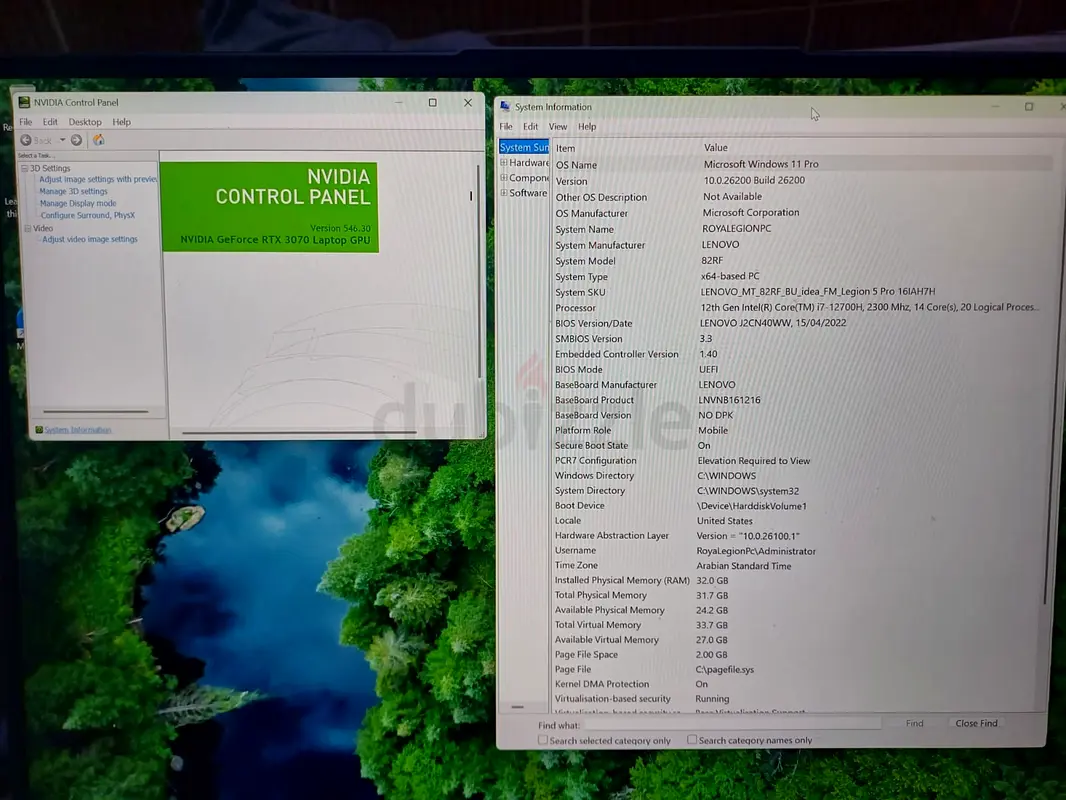Select the Processor row
Image resolution: width=1066 pixels, height=800 pixels.
pos(802,308)
